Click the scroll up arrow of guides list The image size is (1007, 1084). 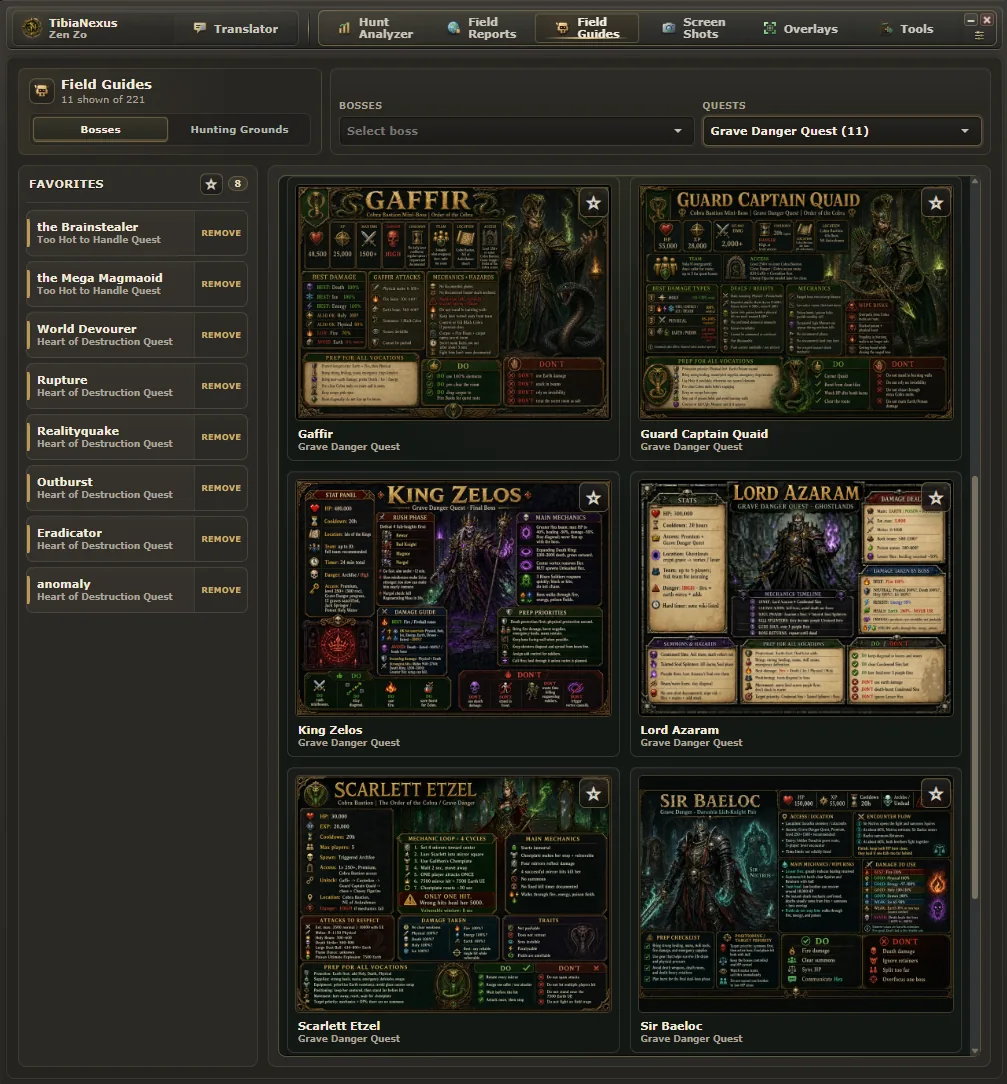click(x=975, y=181)
